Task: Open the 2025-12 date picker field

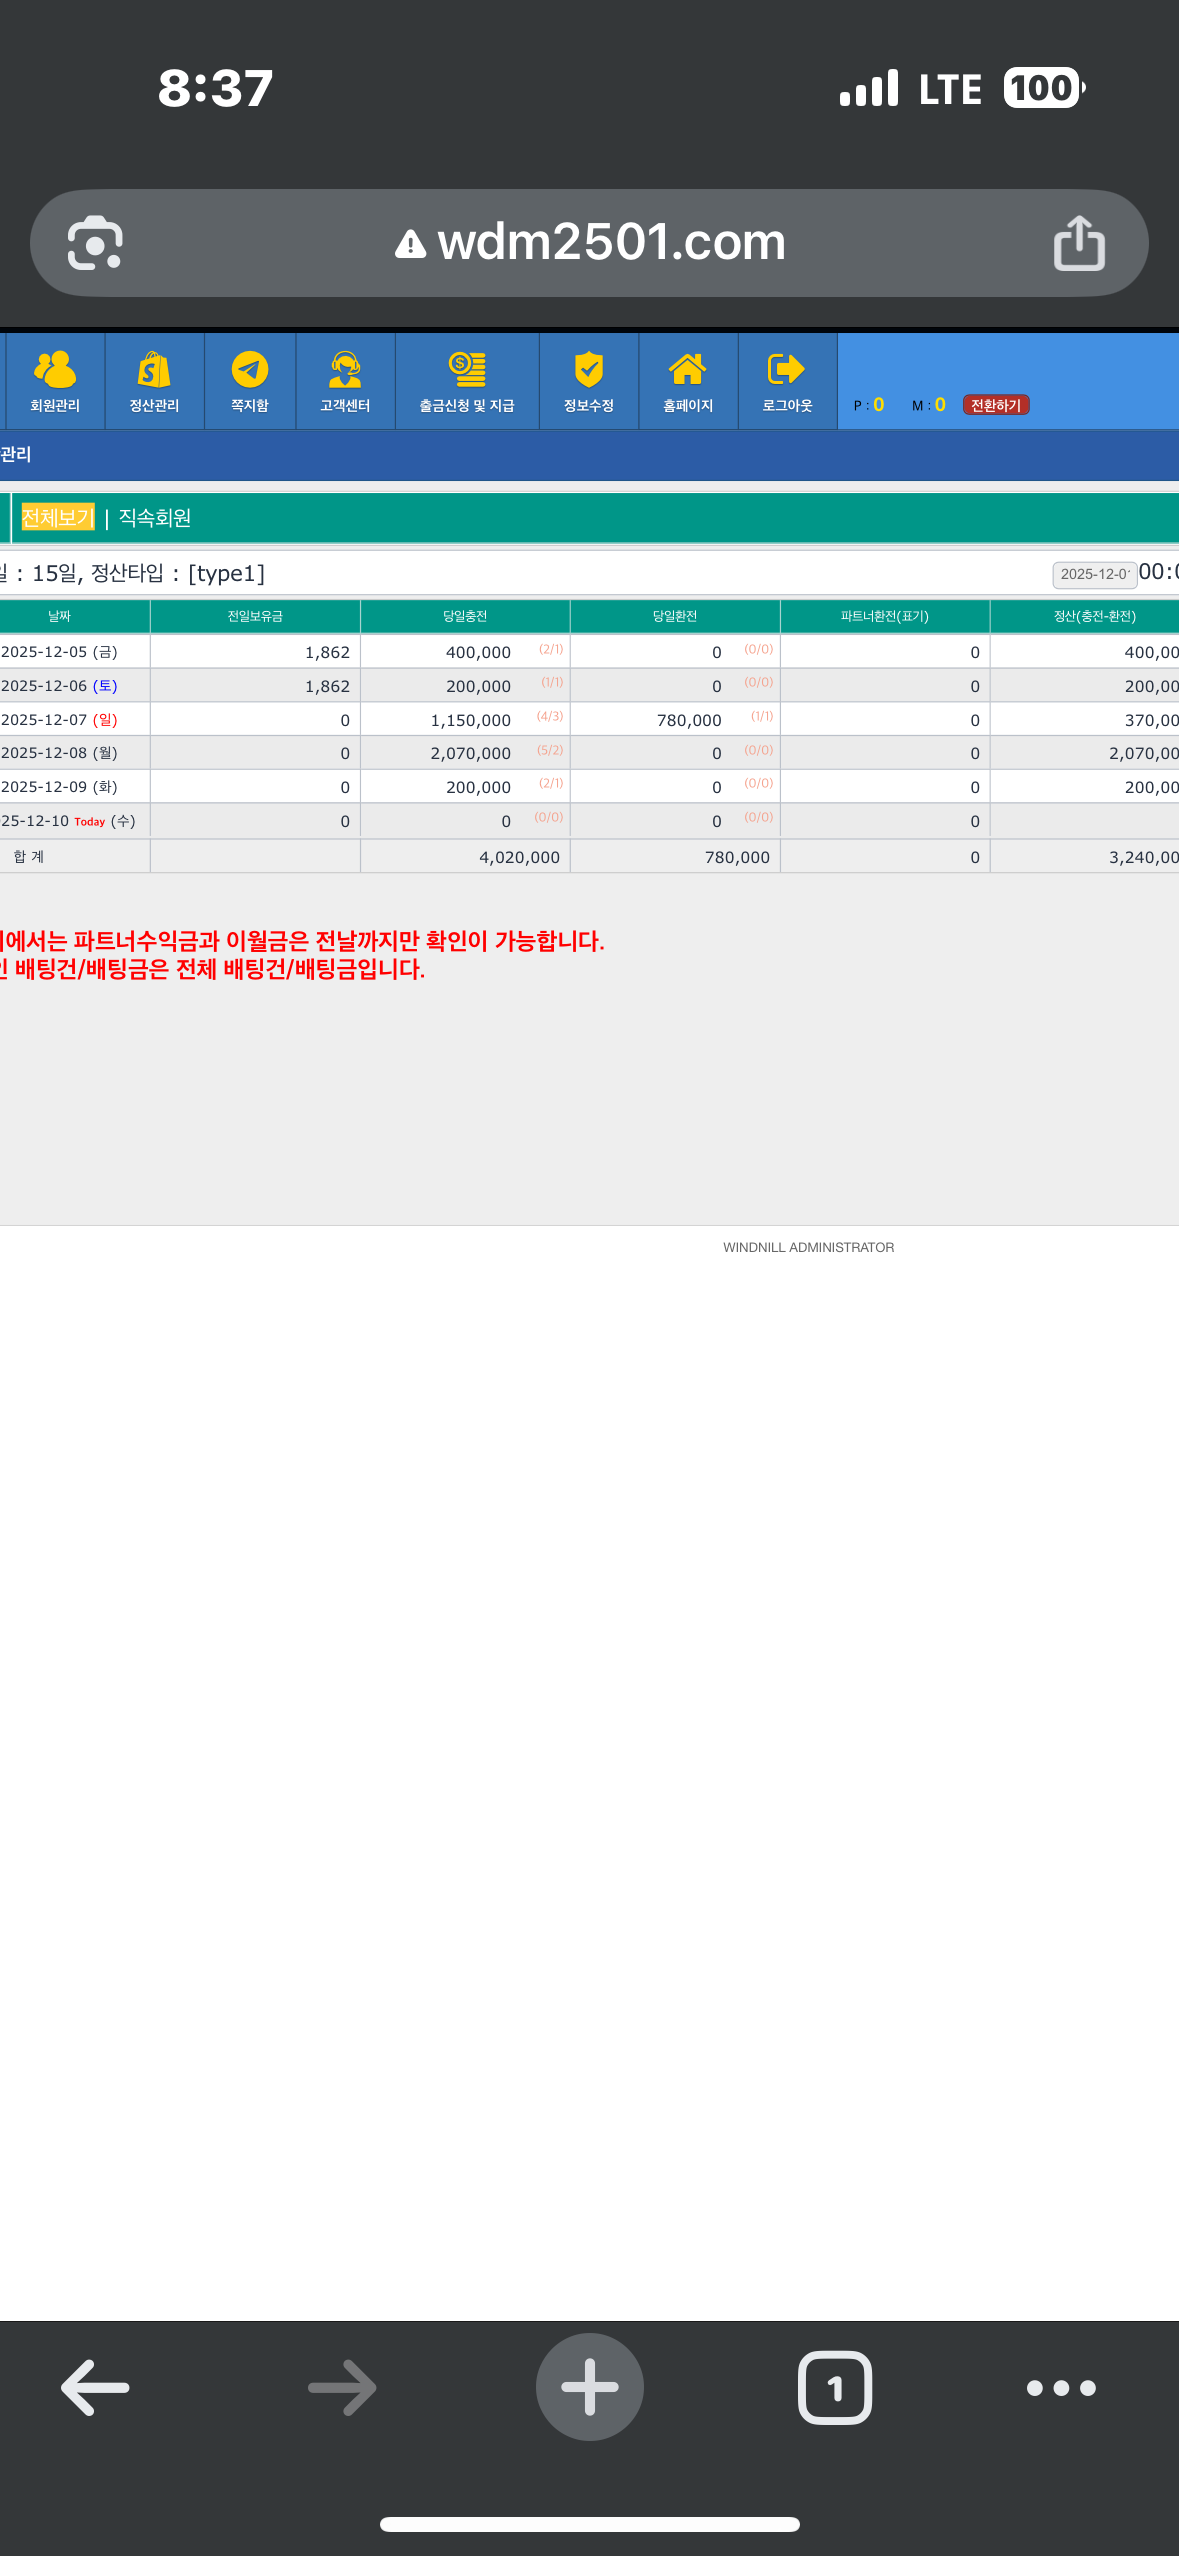Action: pyautogui.click(x=1094, y=574)
